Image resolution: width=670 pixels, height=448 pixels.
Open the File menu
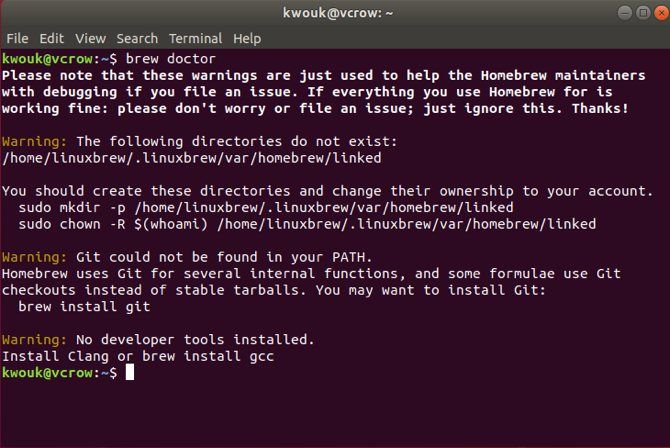coord(17,38)
